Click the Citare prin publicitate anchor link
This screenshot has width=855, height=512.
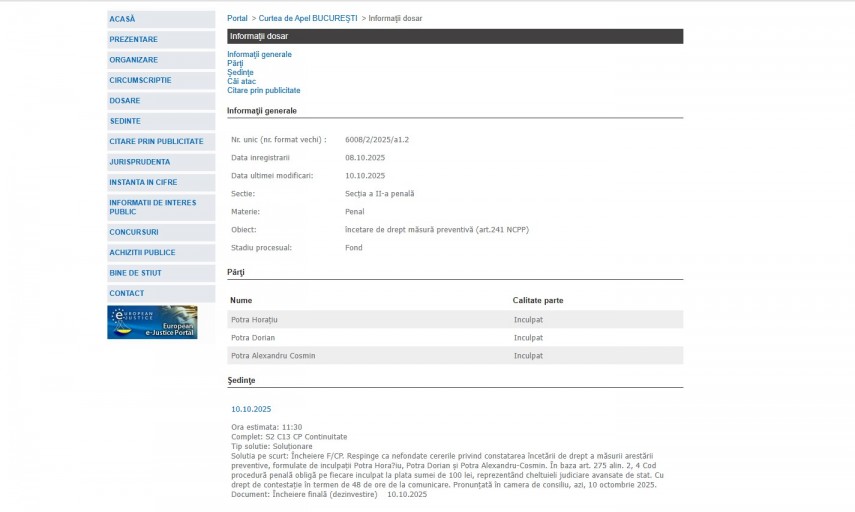263,90
